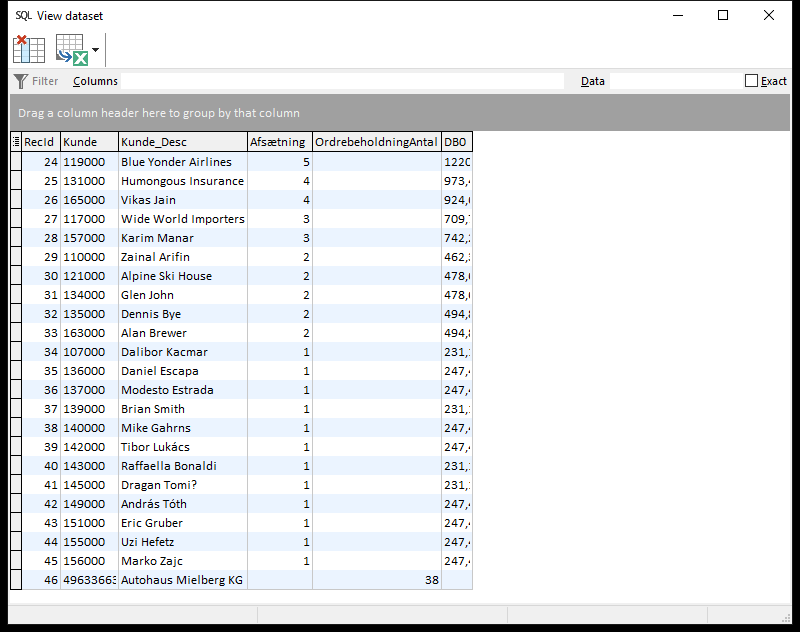
Task: Sort by the DB0 column header
Action: 457,142
